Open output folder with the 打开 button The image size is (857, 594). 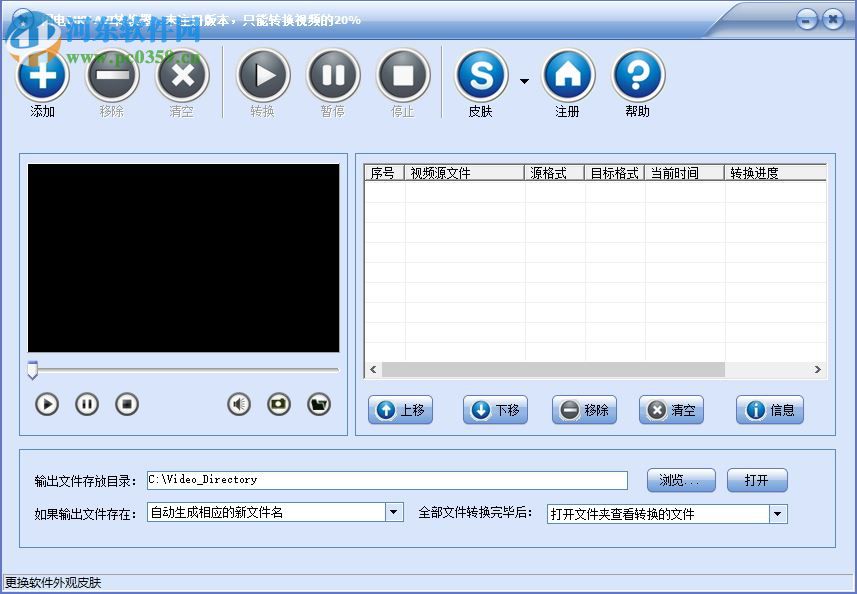tap(757, 480)
